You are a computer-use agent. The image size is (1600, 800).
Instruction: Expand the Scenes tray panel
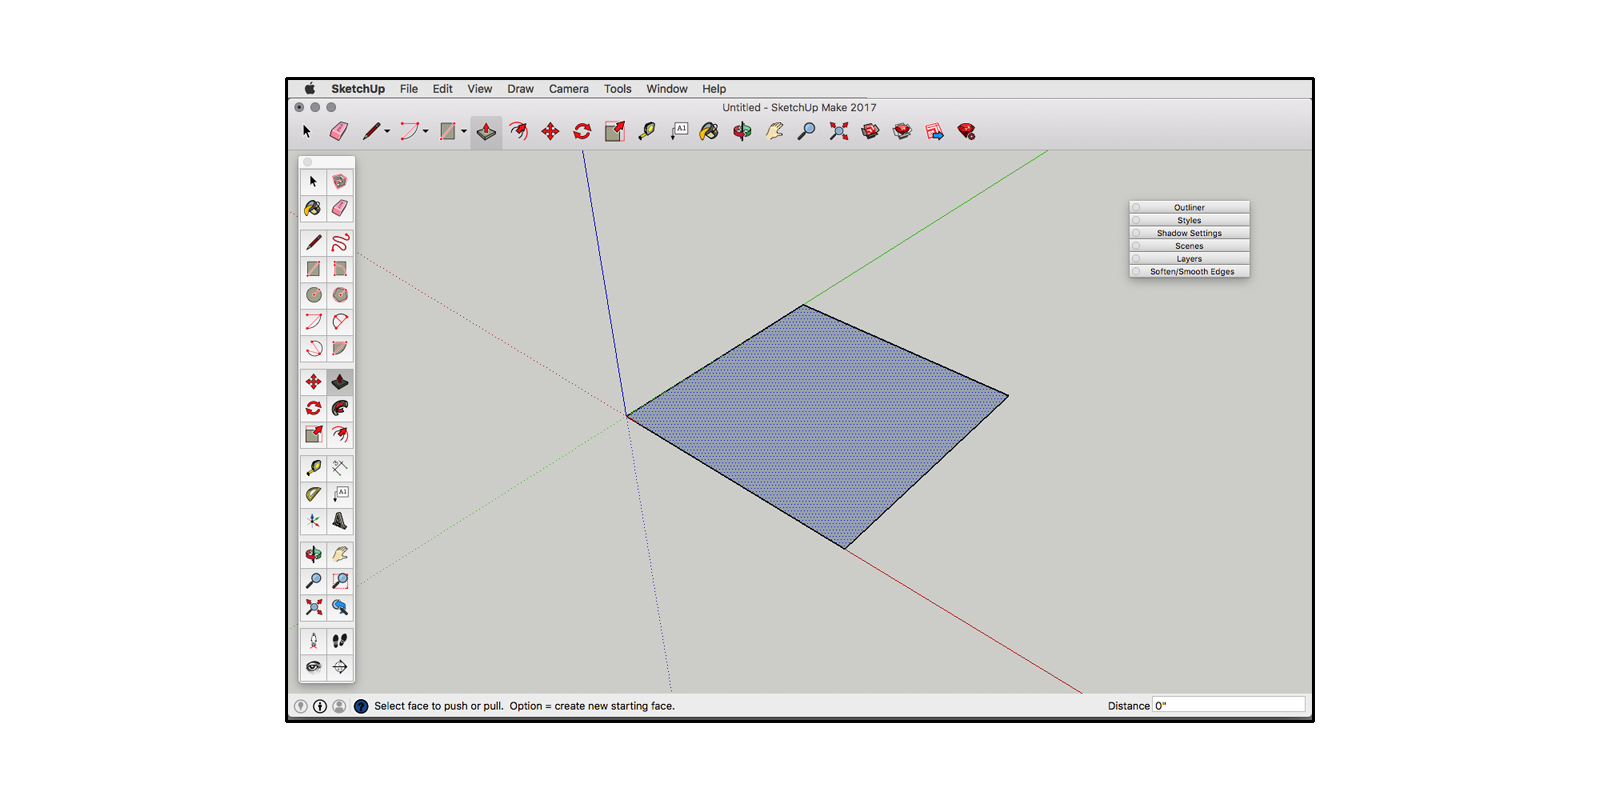[x=1189, y=246]
